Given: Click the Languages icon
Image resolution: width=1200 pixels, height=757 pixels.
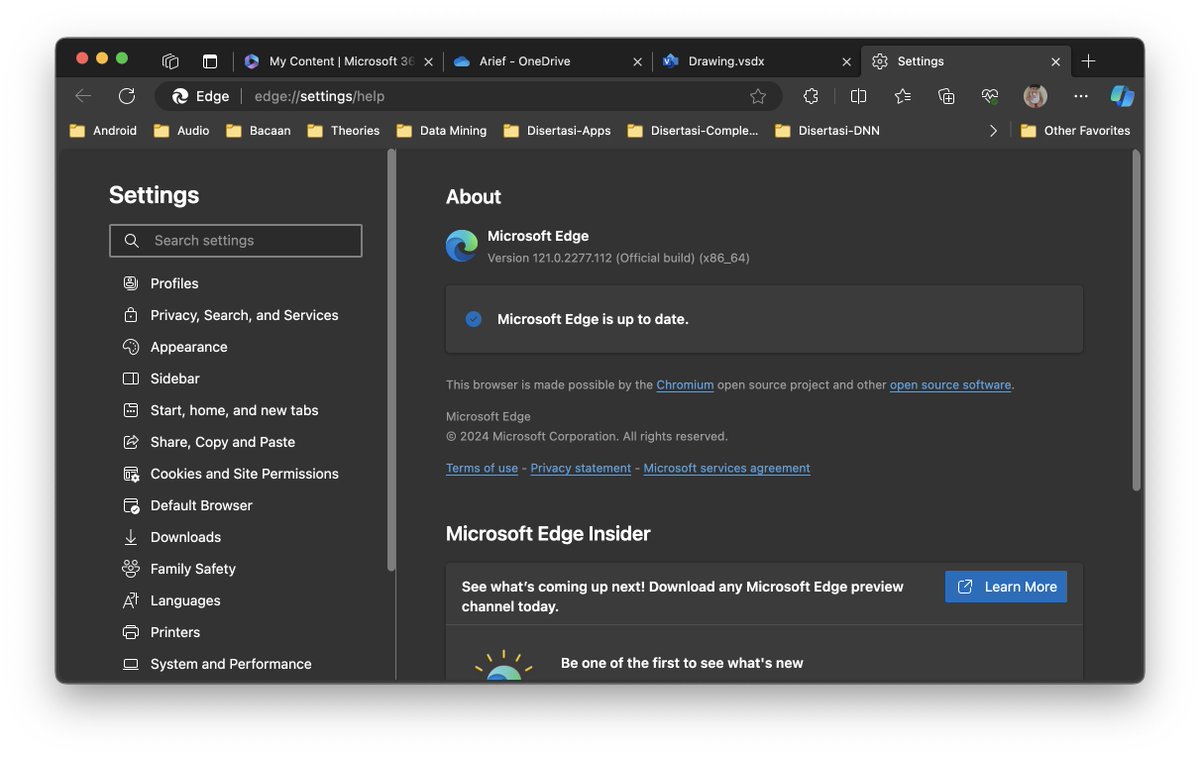Looking at the screenshot, I should pos(131,600).
